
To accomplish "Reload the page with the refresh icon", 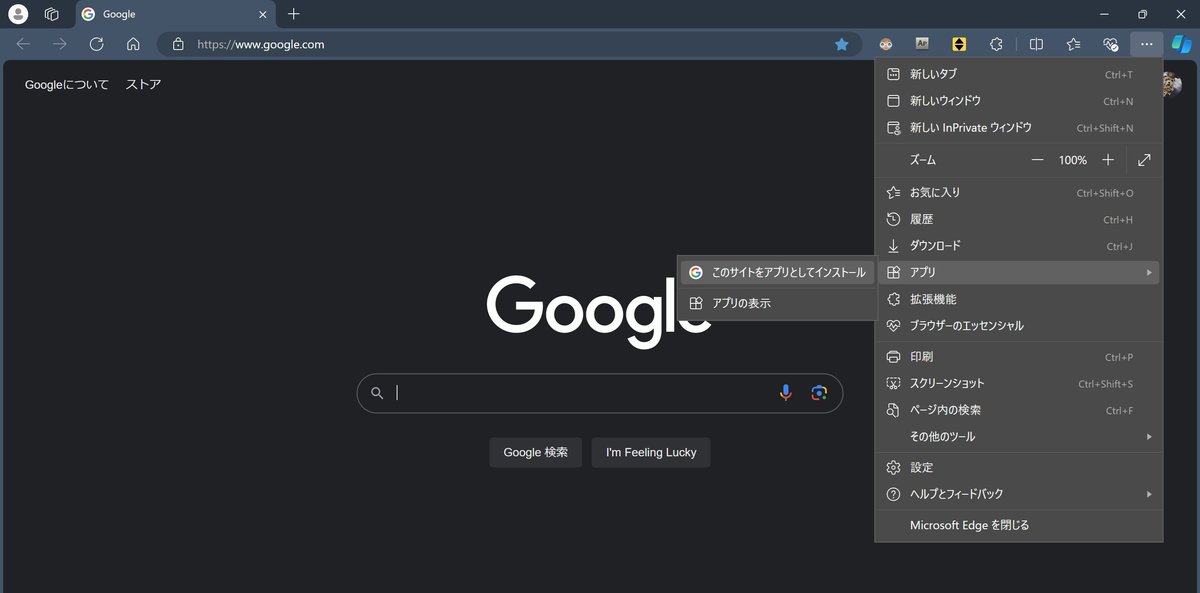I will [96, 44].
